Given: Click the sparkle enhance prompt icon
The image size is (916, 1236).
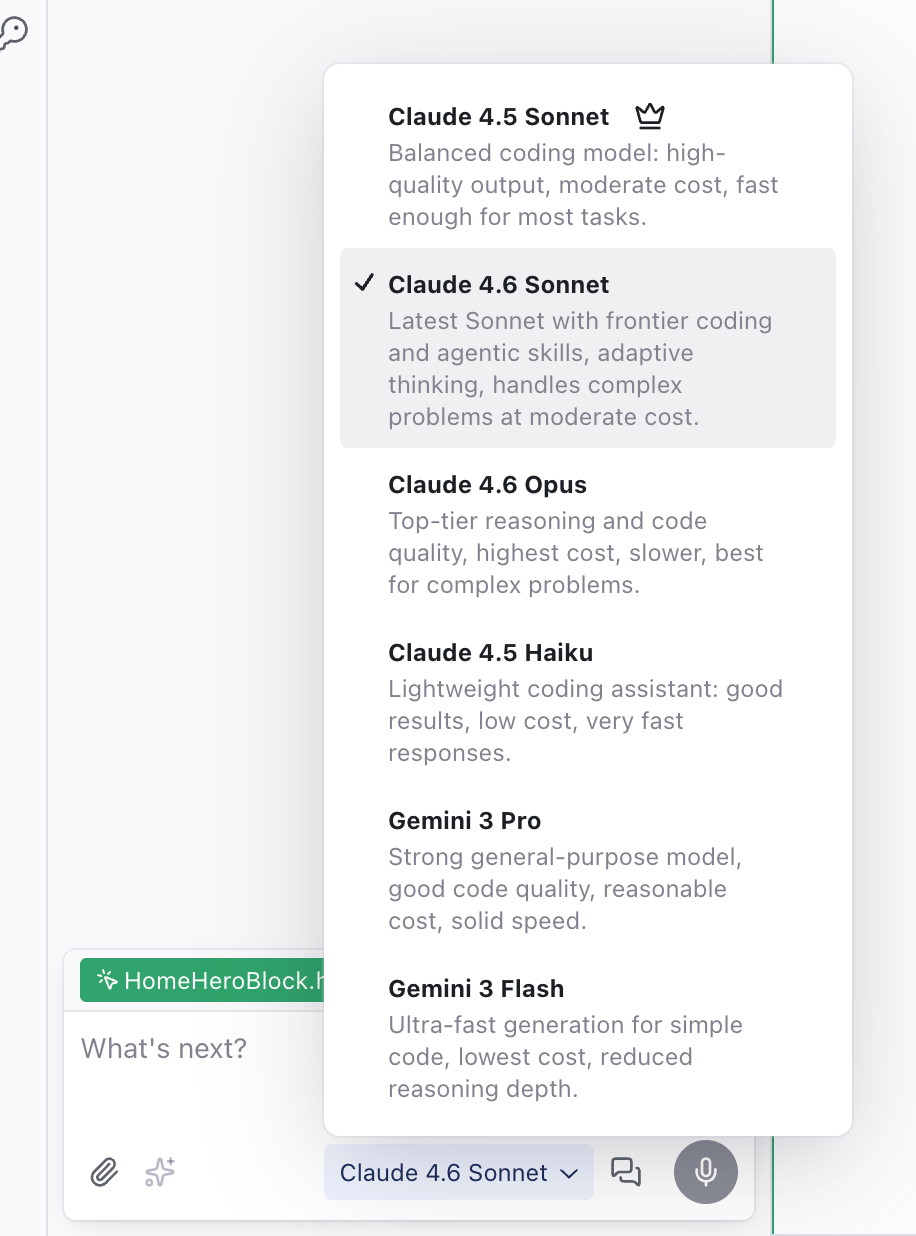Looking at the screenshot, I should (160, 1171).
